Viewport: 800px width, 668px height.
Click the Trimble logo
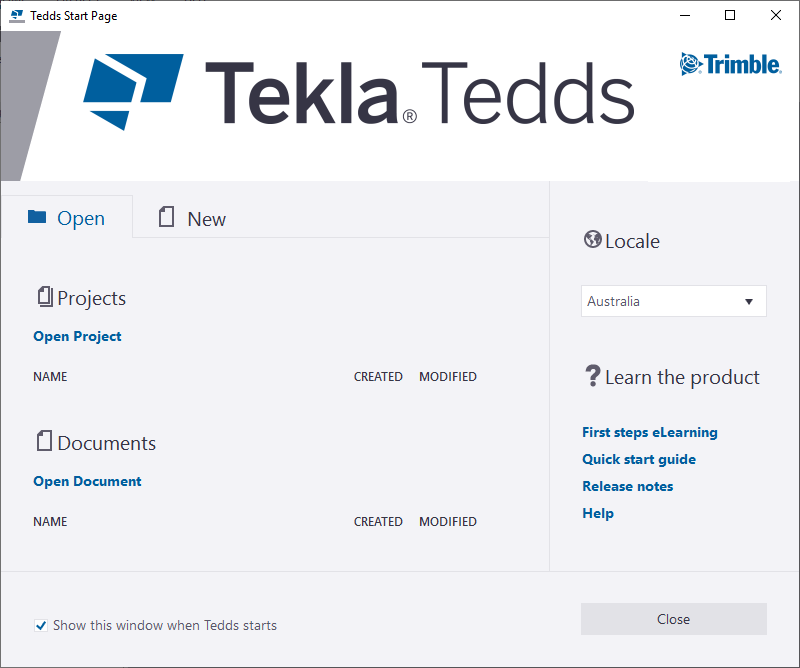730,63
